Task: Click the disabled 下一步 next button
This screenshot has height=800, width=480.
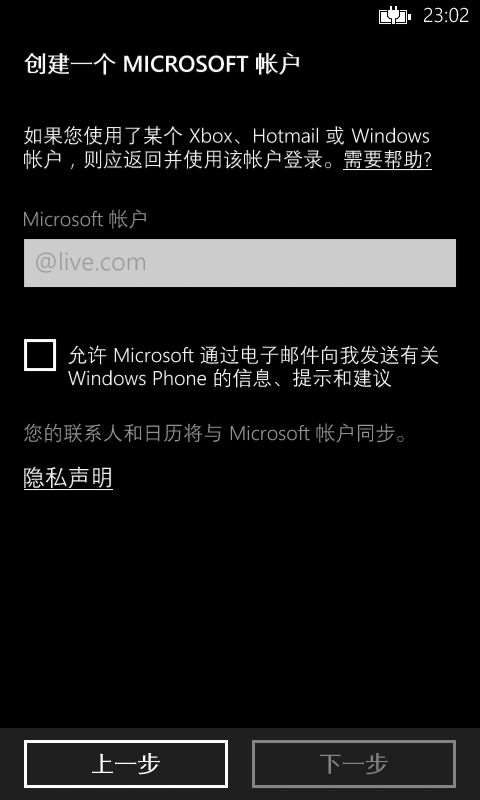Action: tap(354, 764)
